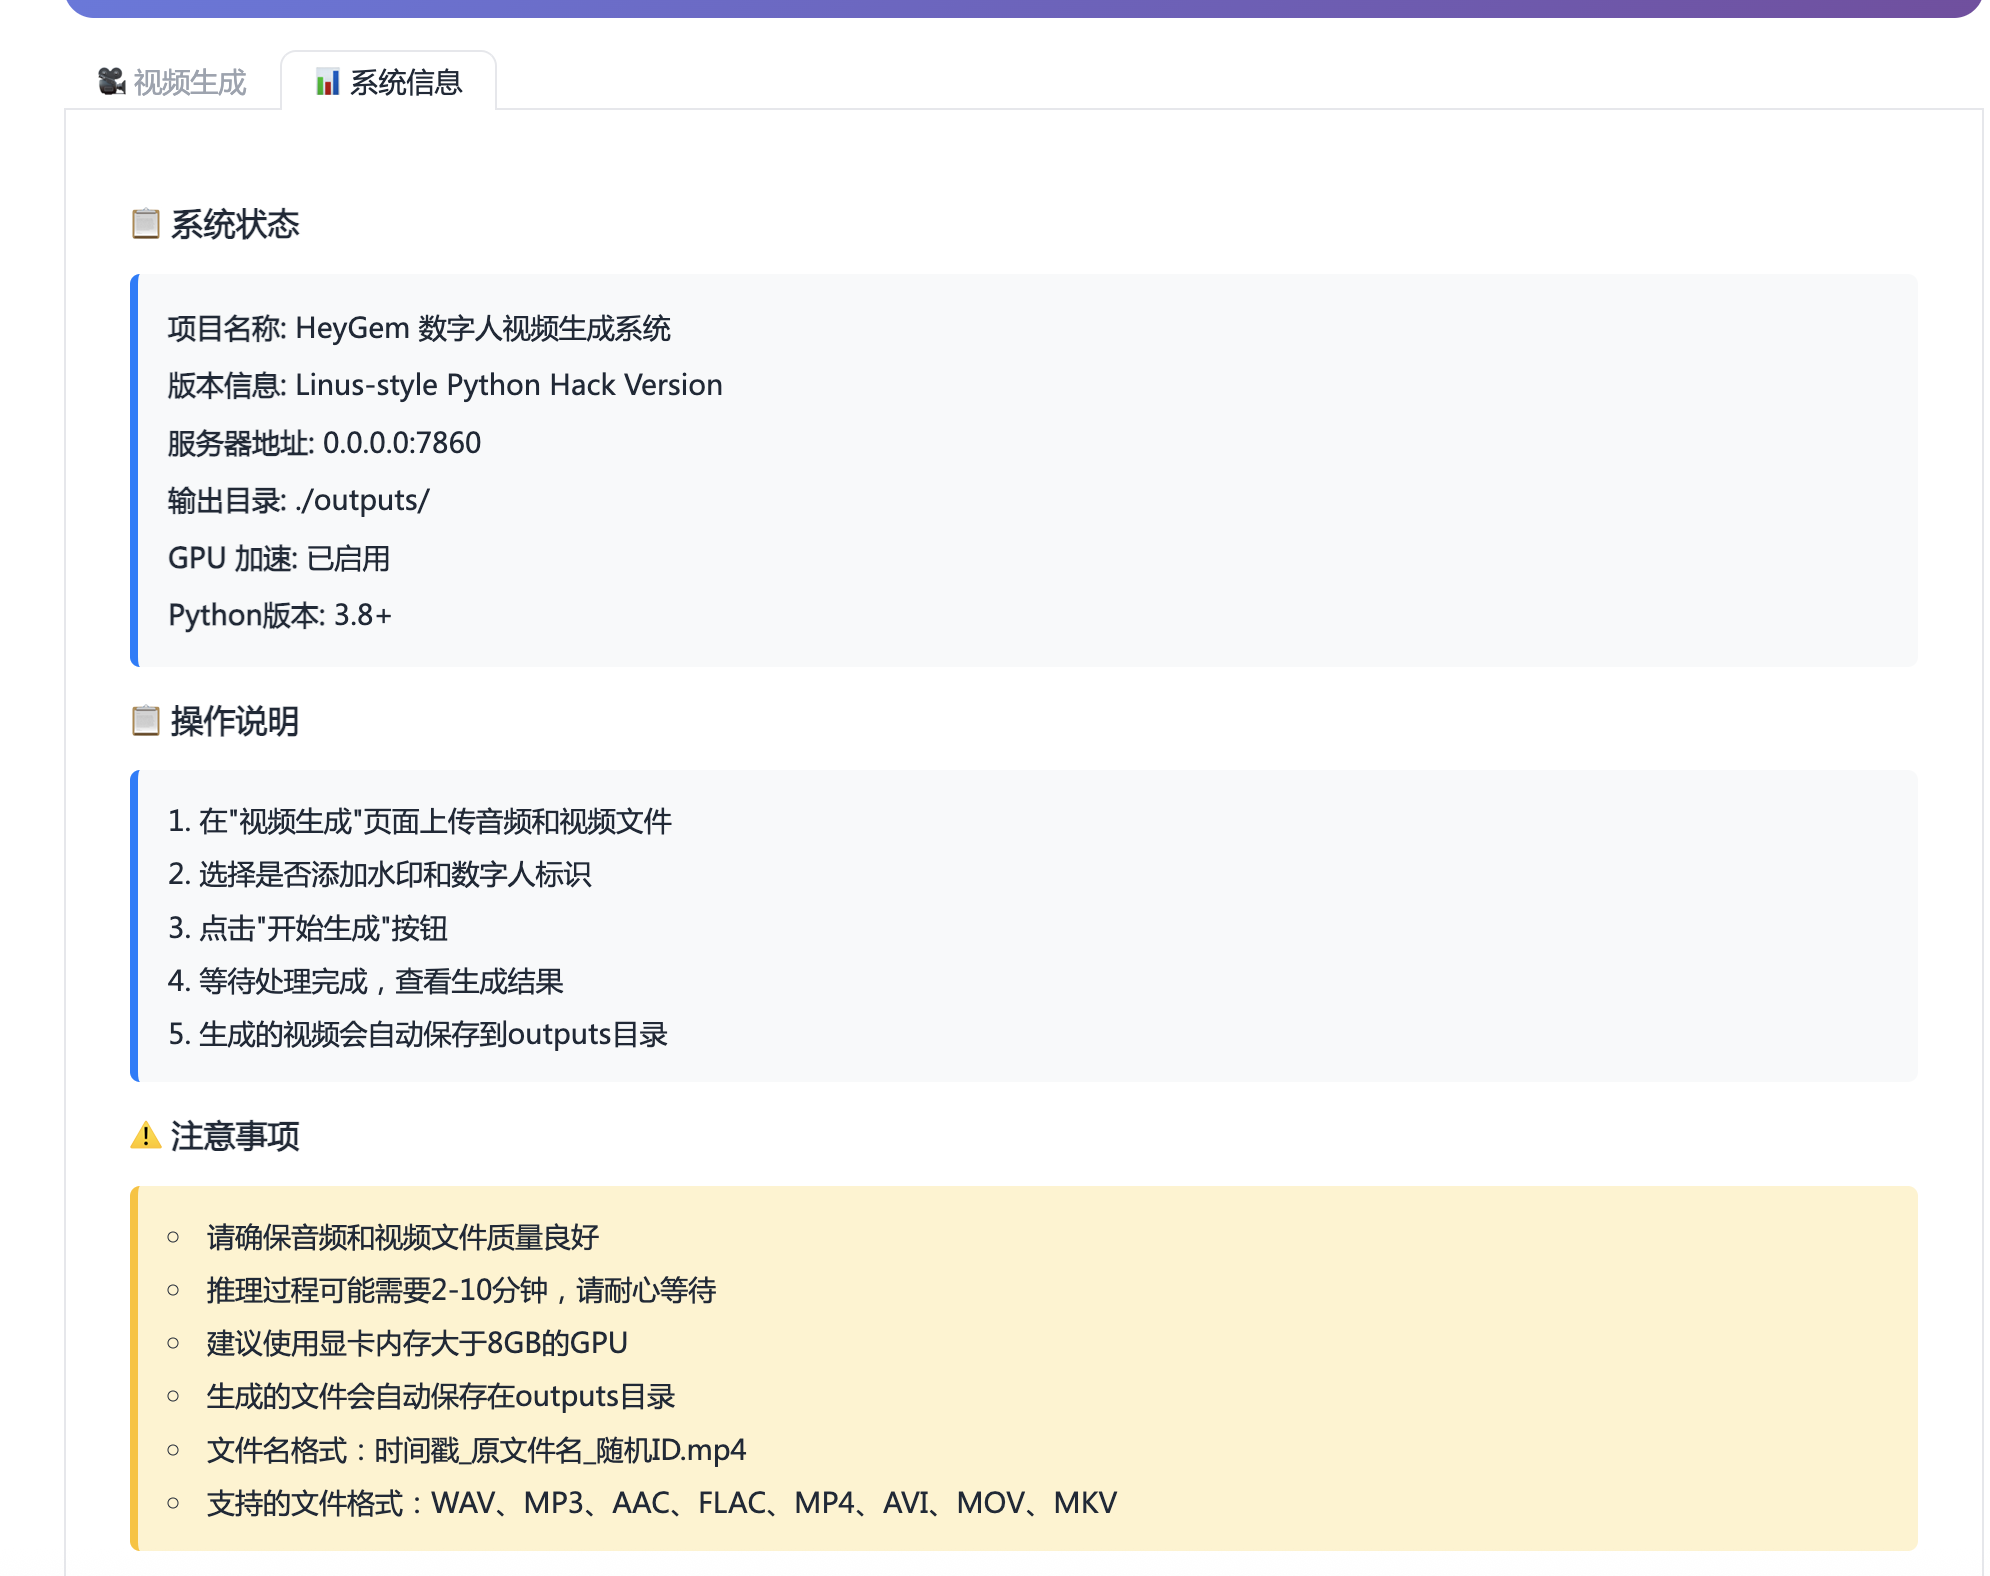
Task: Click step 3 点击"开始生成"按钮
Action: (308, 928)
